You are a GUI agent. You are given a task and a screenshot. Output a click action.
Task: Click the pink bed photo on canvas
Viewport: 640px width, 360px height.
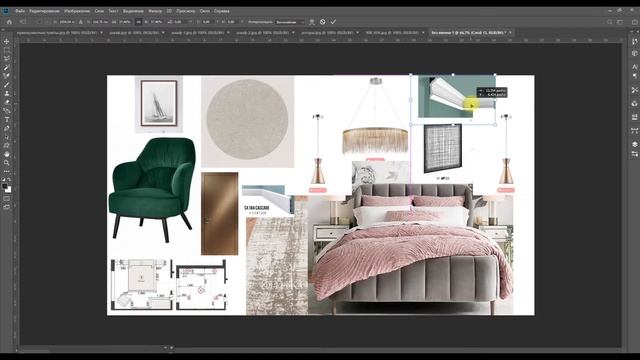point(410,249)
